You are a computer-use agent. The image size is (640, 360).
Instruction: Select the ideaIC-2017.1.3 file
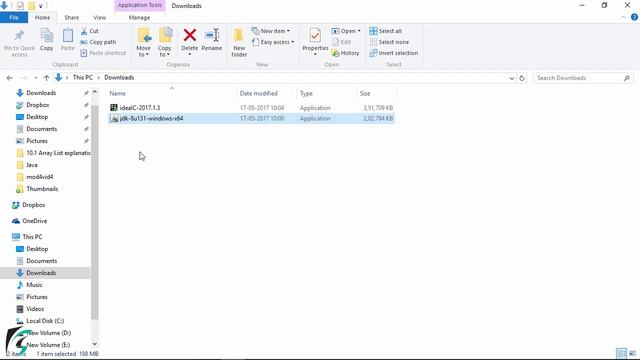click(251, 108)
